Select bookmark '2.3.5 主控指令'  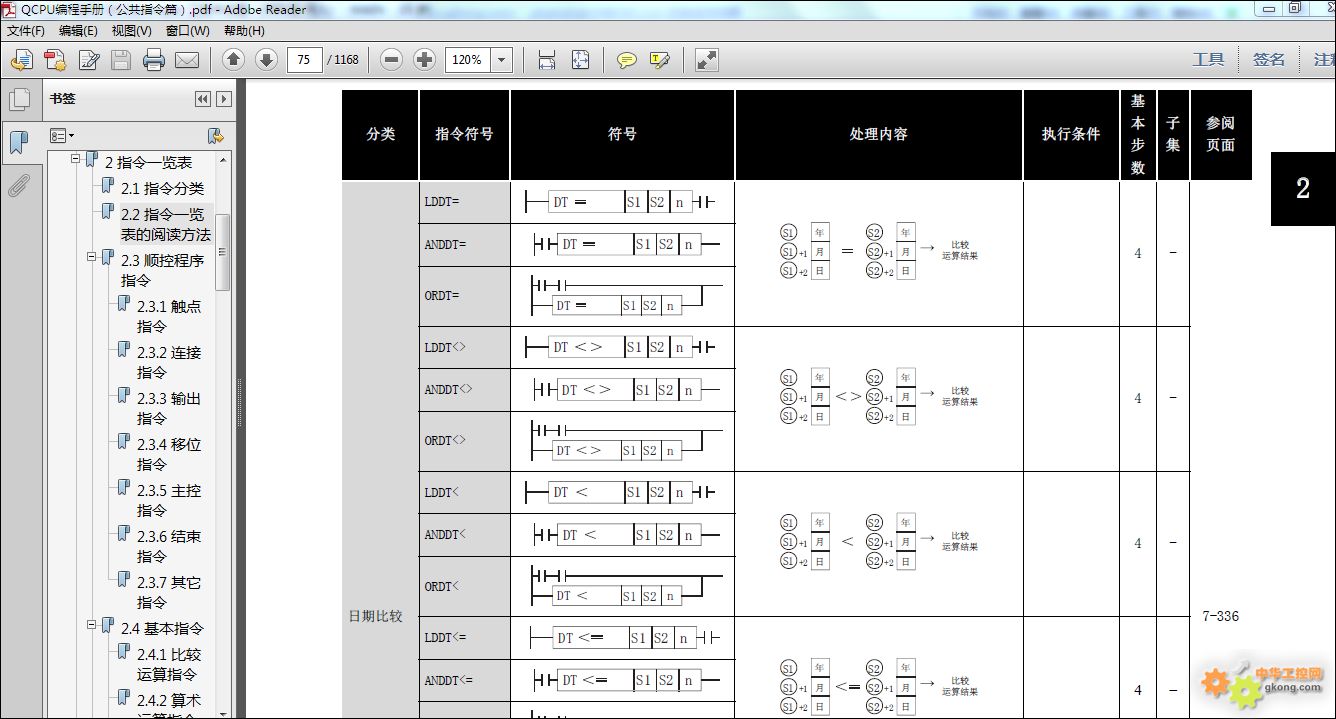pyautogui.click(x=169, y=500)
